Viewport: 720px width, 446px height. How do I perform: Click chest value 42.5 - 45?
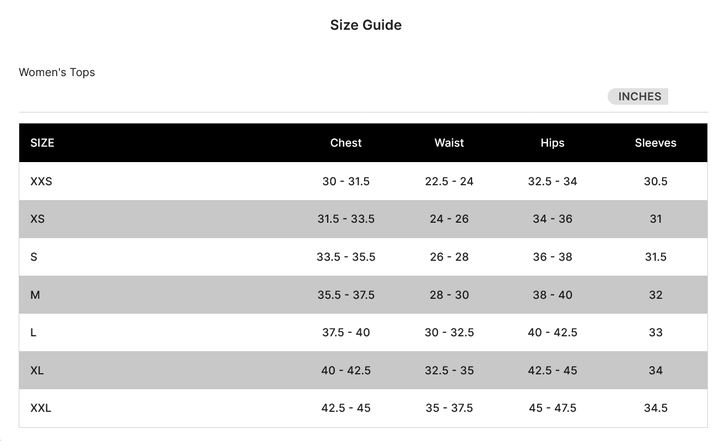pyautogui.click(x=346, y=408)
